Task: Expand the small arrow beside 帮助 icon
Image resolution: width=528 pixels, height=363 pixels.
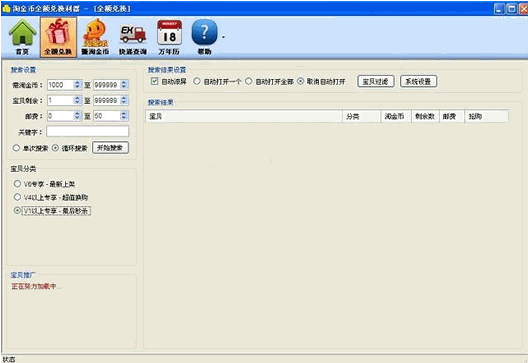Action: point(223,37)
